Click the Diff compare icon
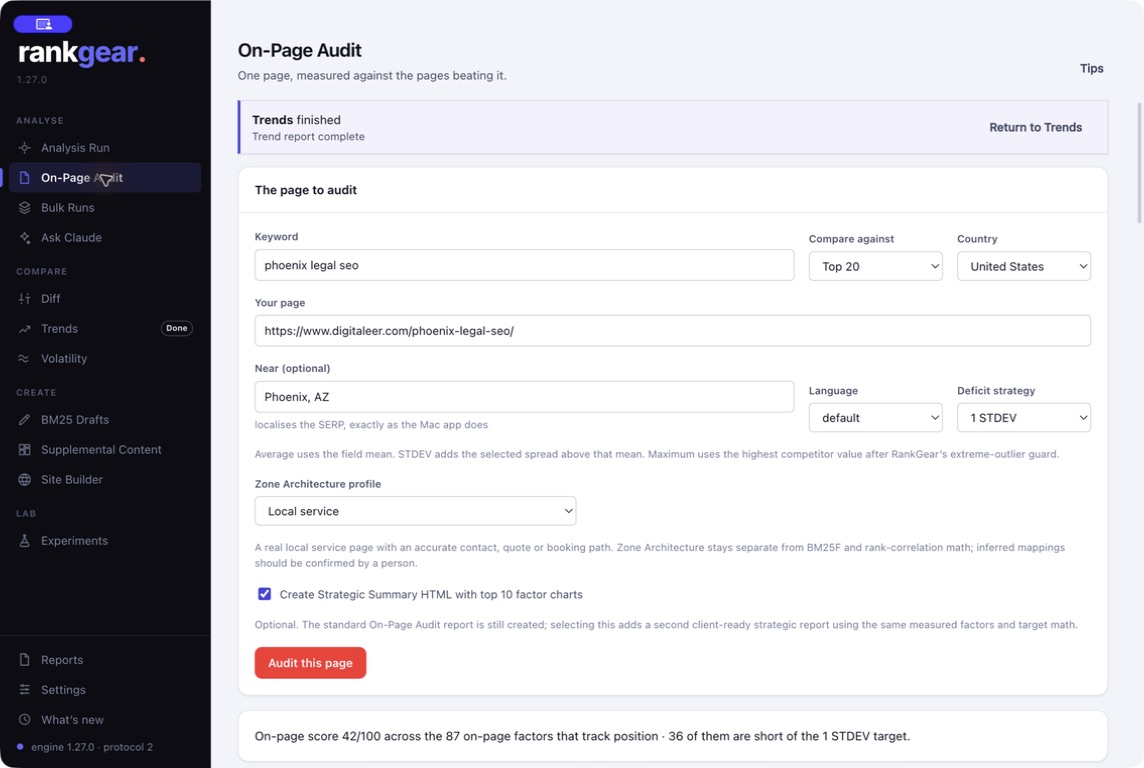This screenshot has width=1144, height=768. coord(25,298)
